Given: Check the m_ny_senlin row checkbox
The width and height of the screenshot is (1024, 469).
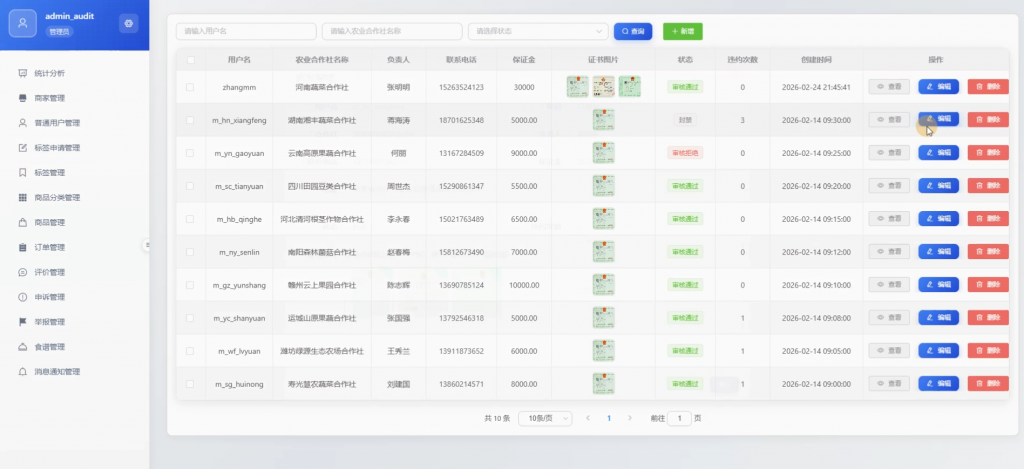Looking at the screenshot, I should point(190,252).
